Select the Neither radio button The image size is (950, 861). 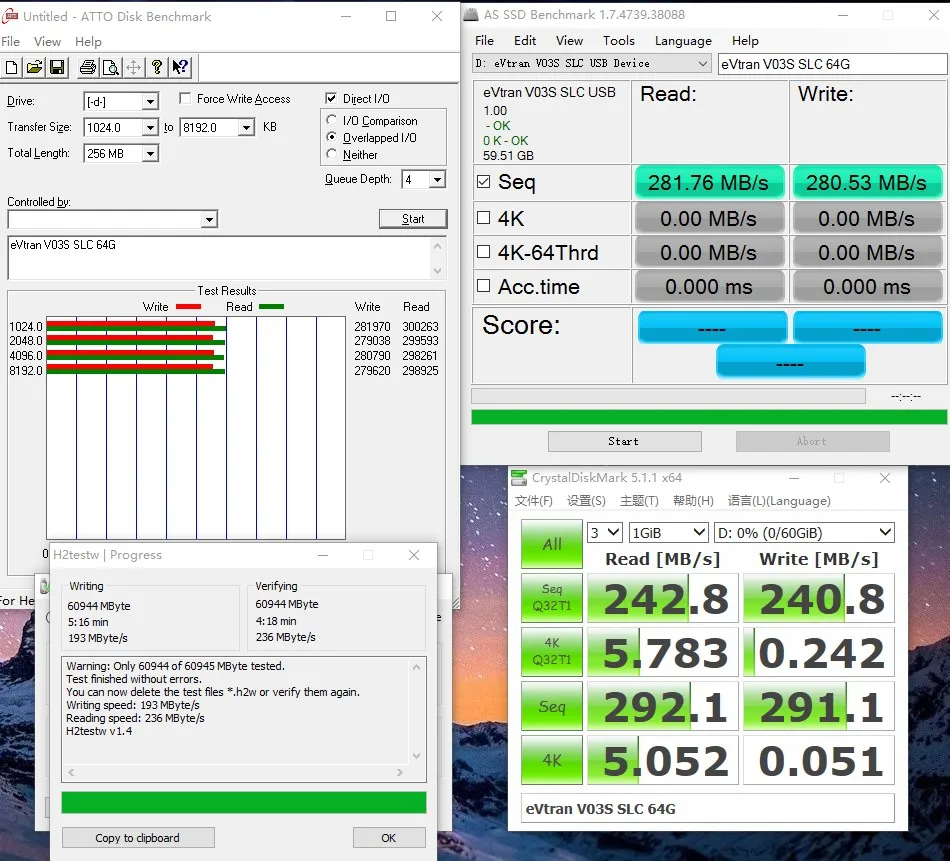click(x=331, y=154)
